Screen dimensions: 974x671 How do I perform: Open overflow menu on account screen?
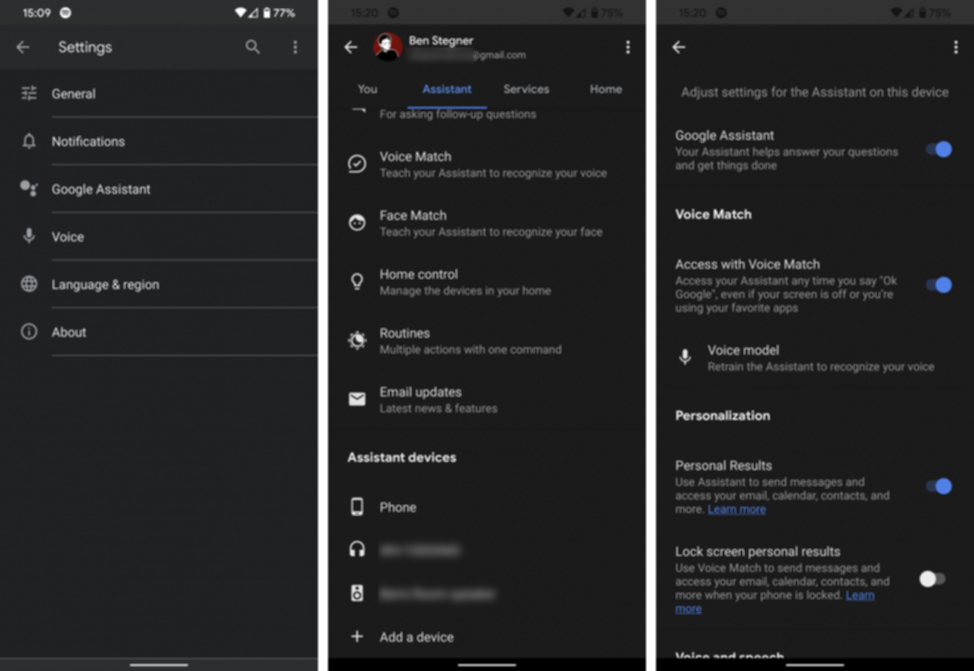point(628,47)
